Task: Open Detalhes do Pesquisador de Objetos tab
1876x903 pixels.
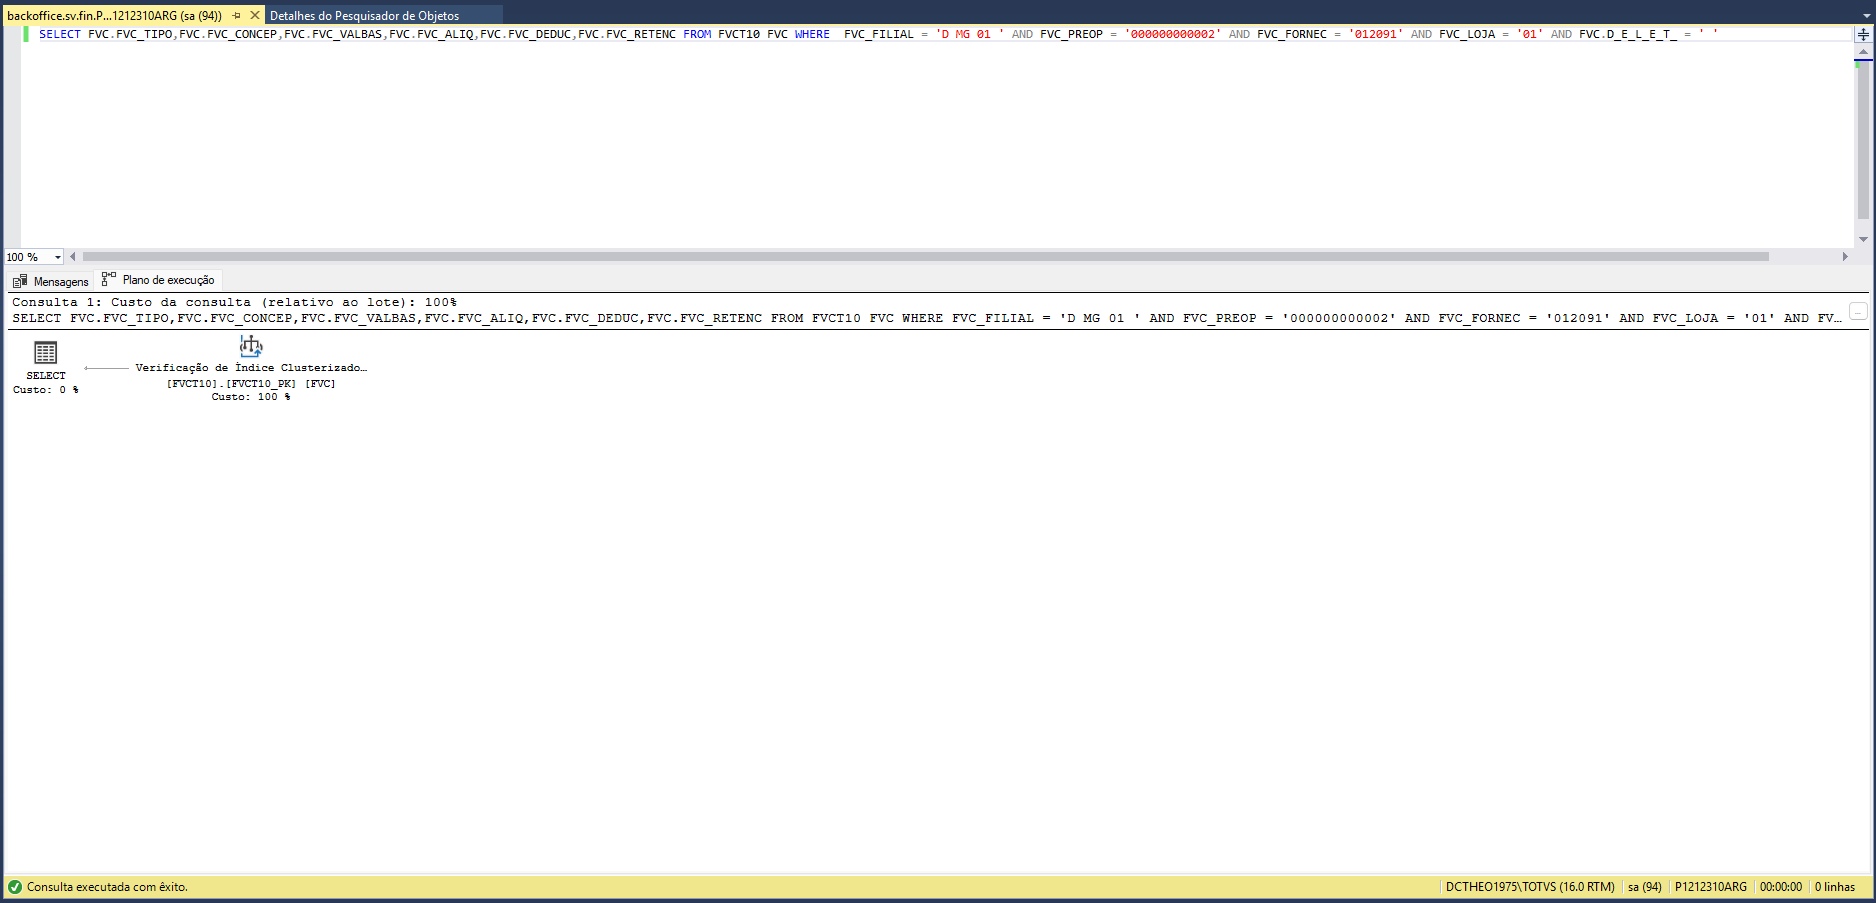Action: tap(364, 16)
